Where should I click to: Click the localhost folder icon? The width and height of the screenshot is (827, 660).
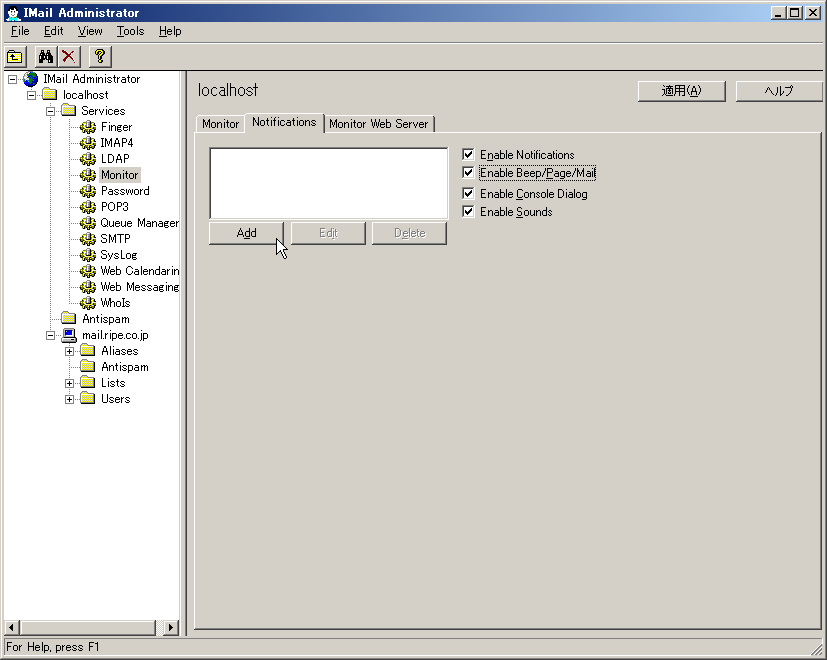point(50,95)
